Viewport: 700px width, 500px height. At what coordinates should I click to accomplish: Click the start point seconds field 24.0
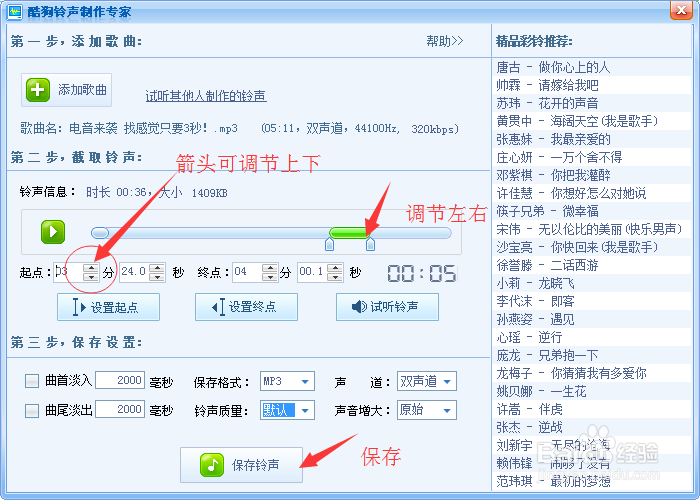tap(134, 272)
